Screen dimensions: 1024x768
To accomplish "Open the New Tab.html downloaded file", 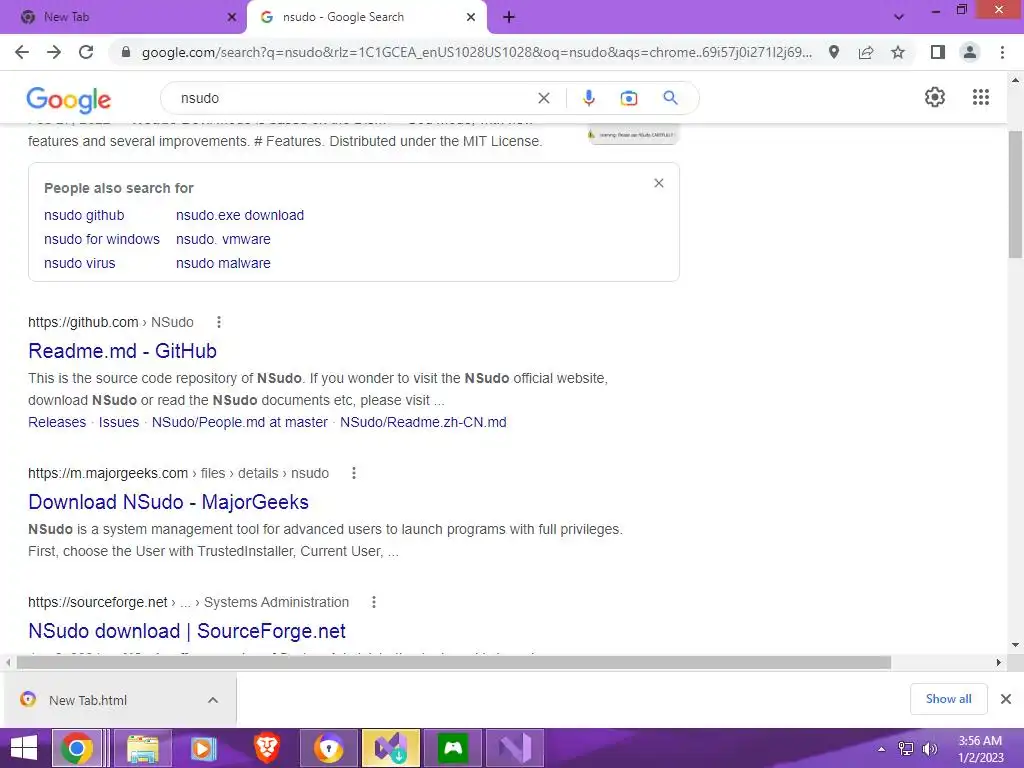I will pos(88,700).
